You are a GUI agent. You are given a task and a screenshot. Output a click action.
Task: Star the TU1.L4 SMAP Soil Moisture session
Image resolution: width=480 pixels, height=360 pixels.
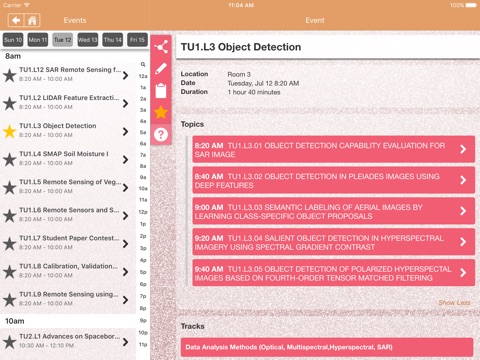(x=10, y=159)
